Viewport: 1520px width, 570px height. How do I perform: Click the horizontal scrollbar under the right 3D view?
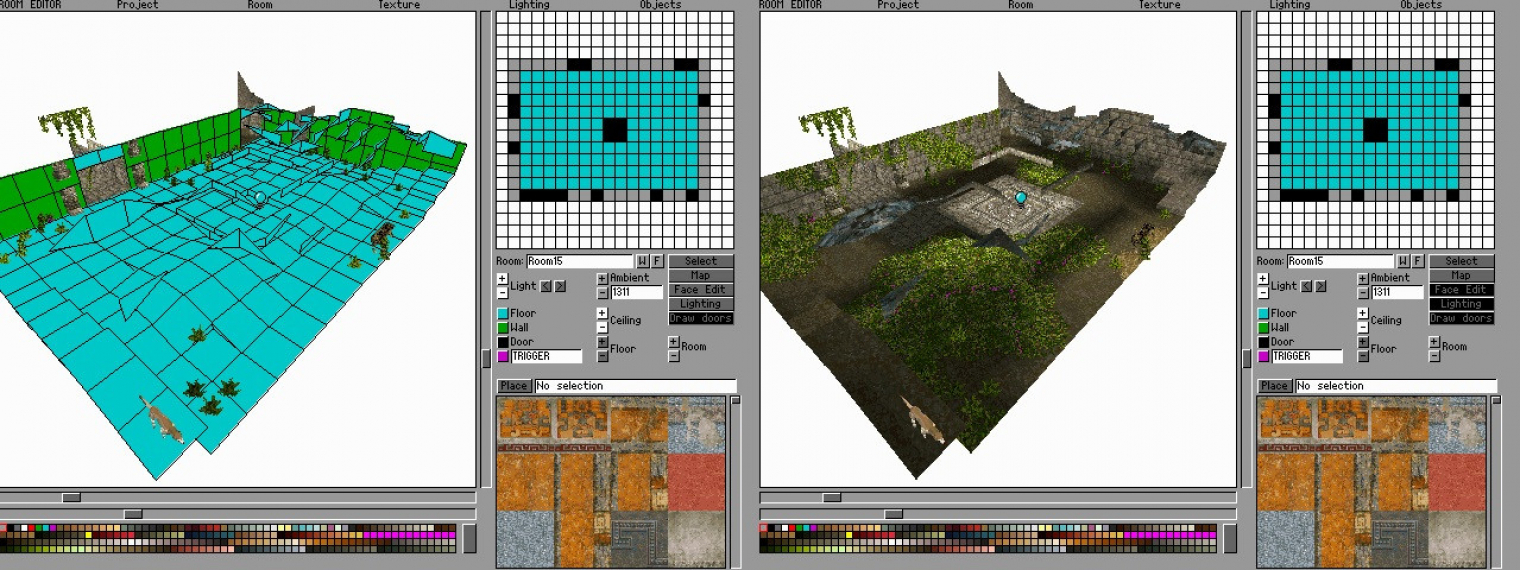998,497
